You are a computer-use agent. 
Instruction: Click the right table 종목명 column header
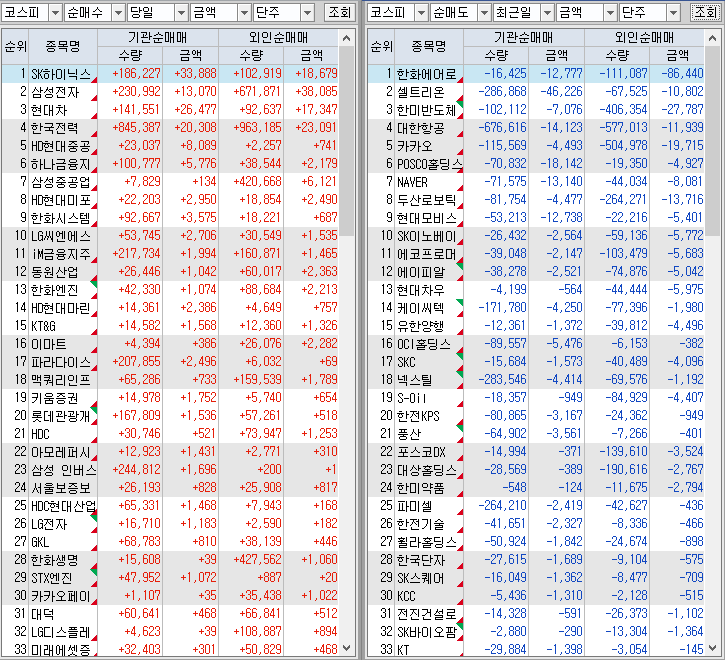(x=429, y=46)
